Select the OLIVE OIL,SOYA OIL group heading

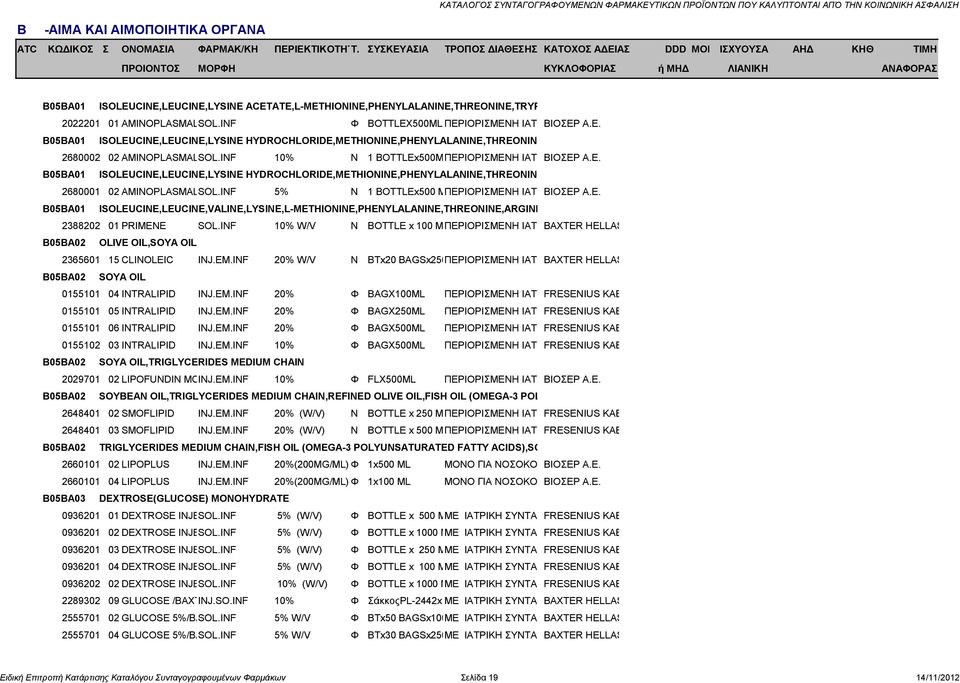(x=148, y=243)
